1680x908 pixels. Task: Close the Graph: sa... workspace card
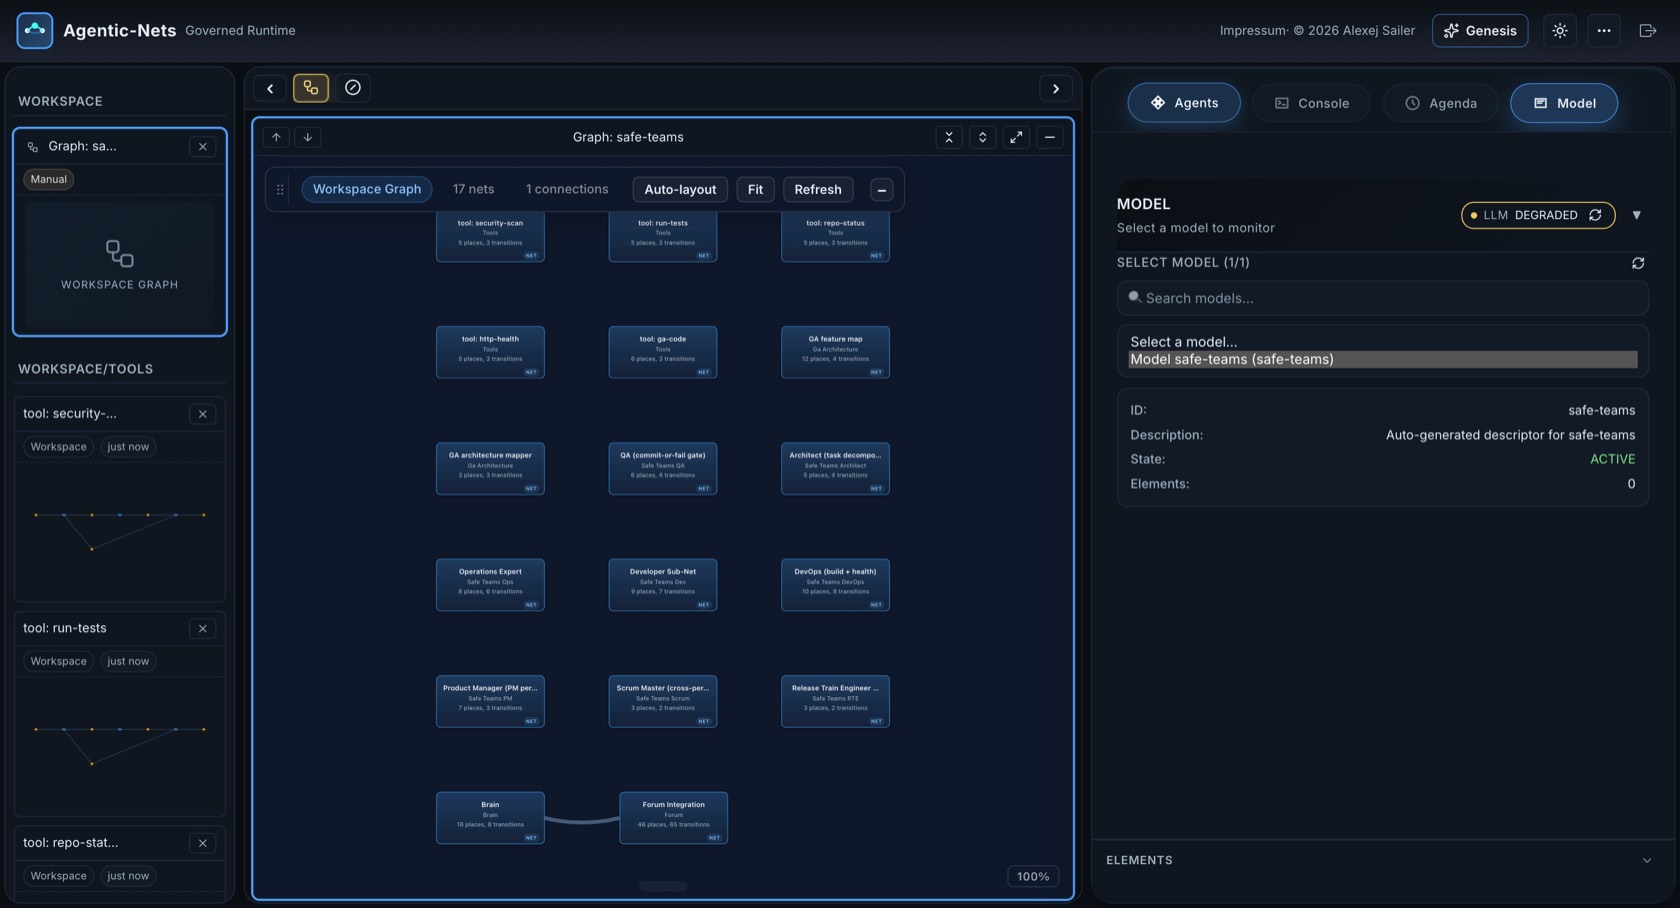pos(203,146)
